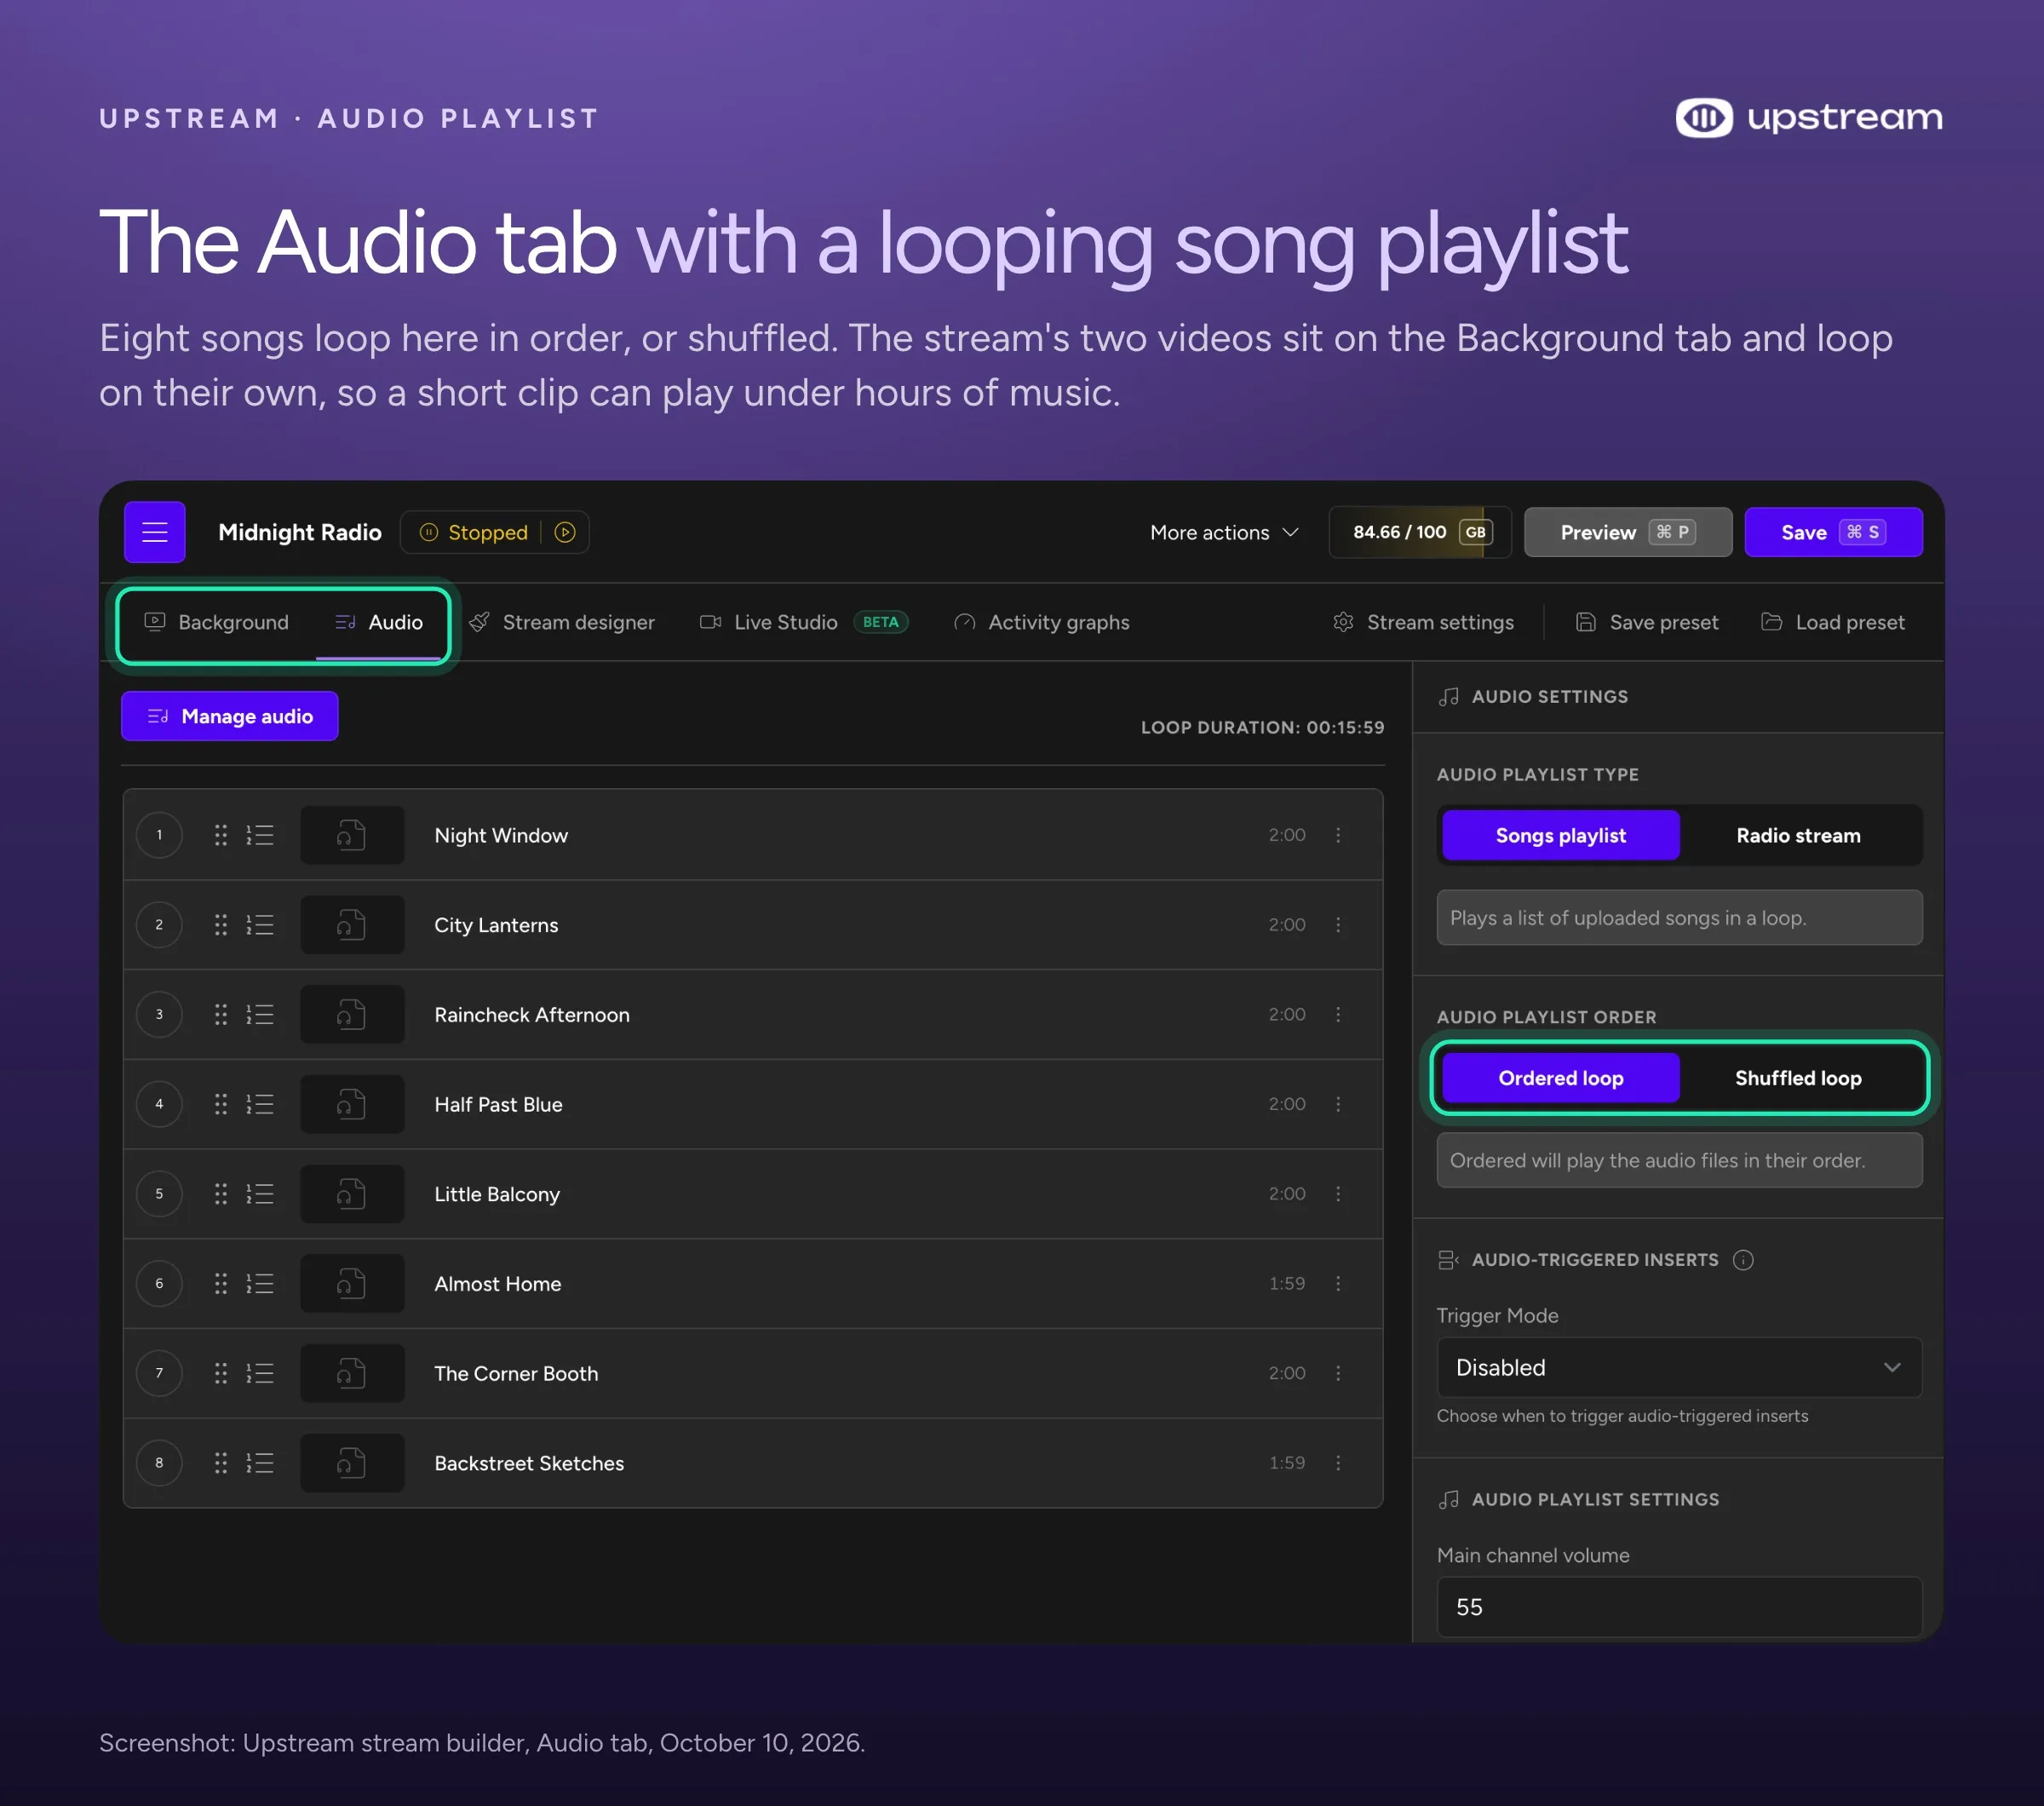Click the audio thumbnail for Half Past Blue
Viewport: 2044px width, 1806px height.
tap(352, 1104)
